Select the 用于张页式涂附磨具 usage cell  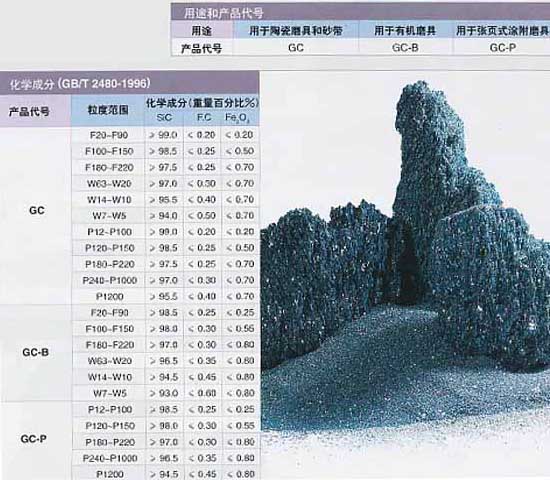click(502, 31)
